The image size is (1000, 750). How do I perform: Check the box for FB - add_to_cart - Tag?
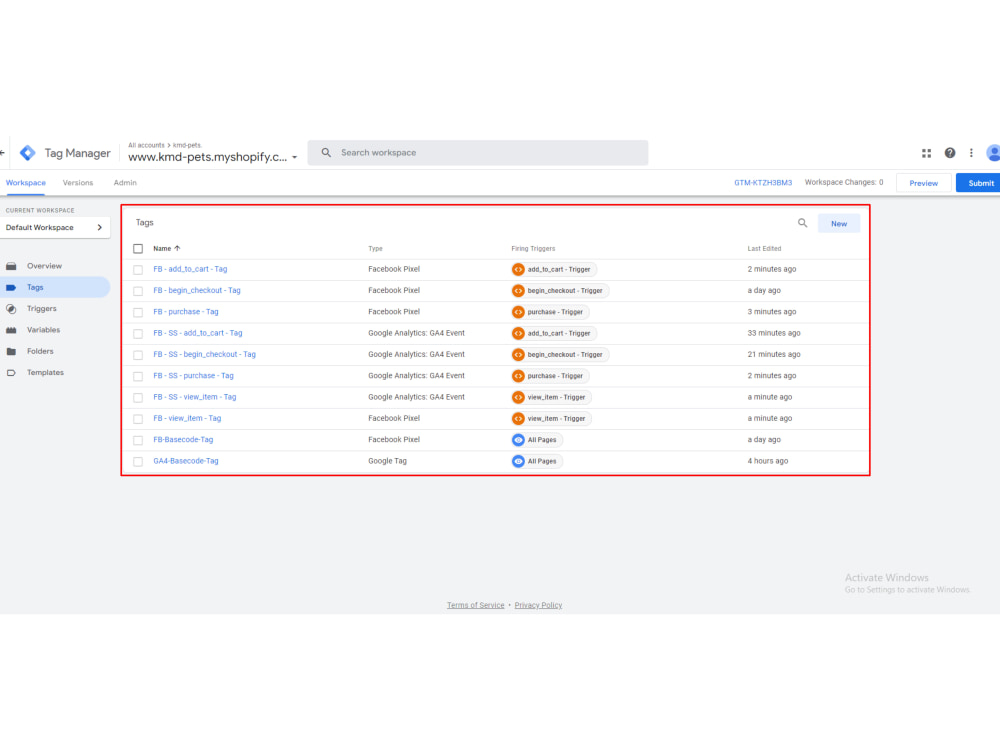tap(138, 270)
